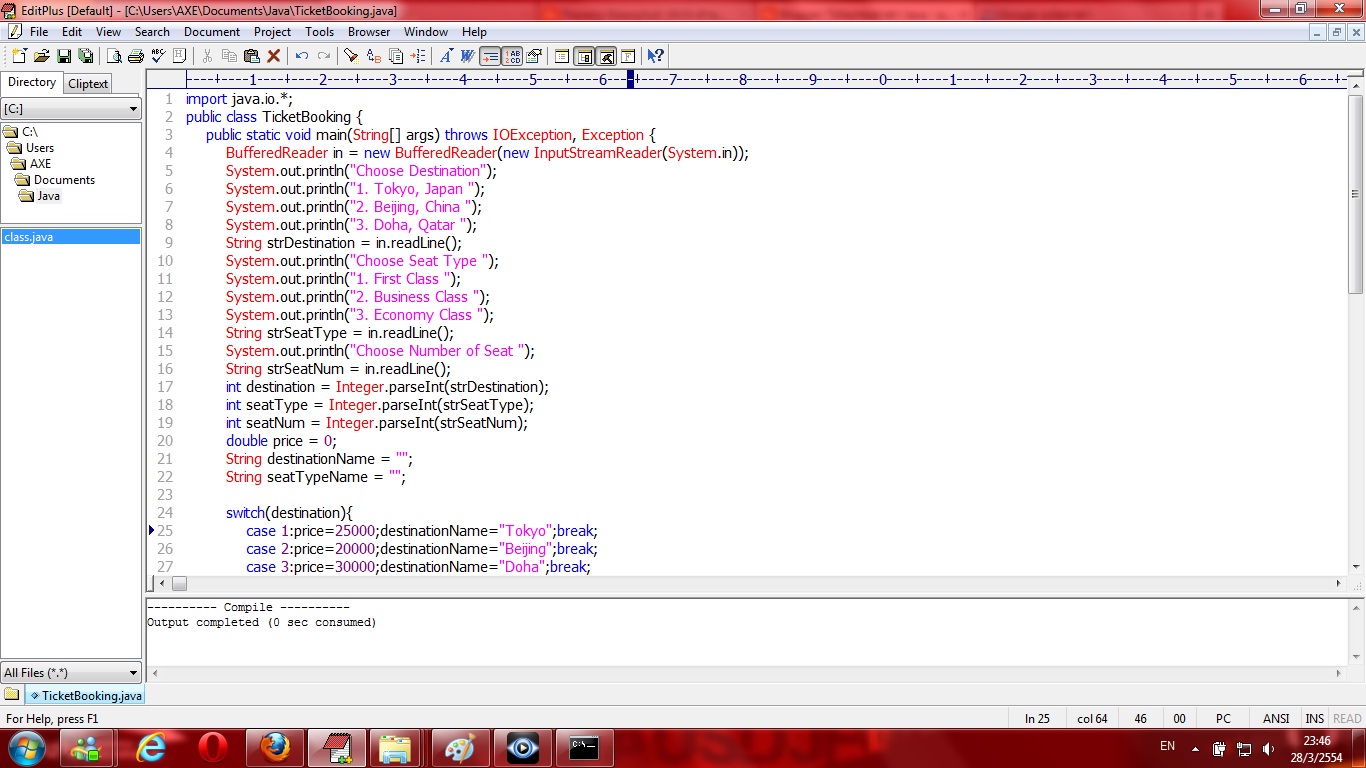This screenshot has height=768, width=1366.
Task: Open the Browser menu
Action: 369,31
